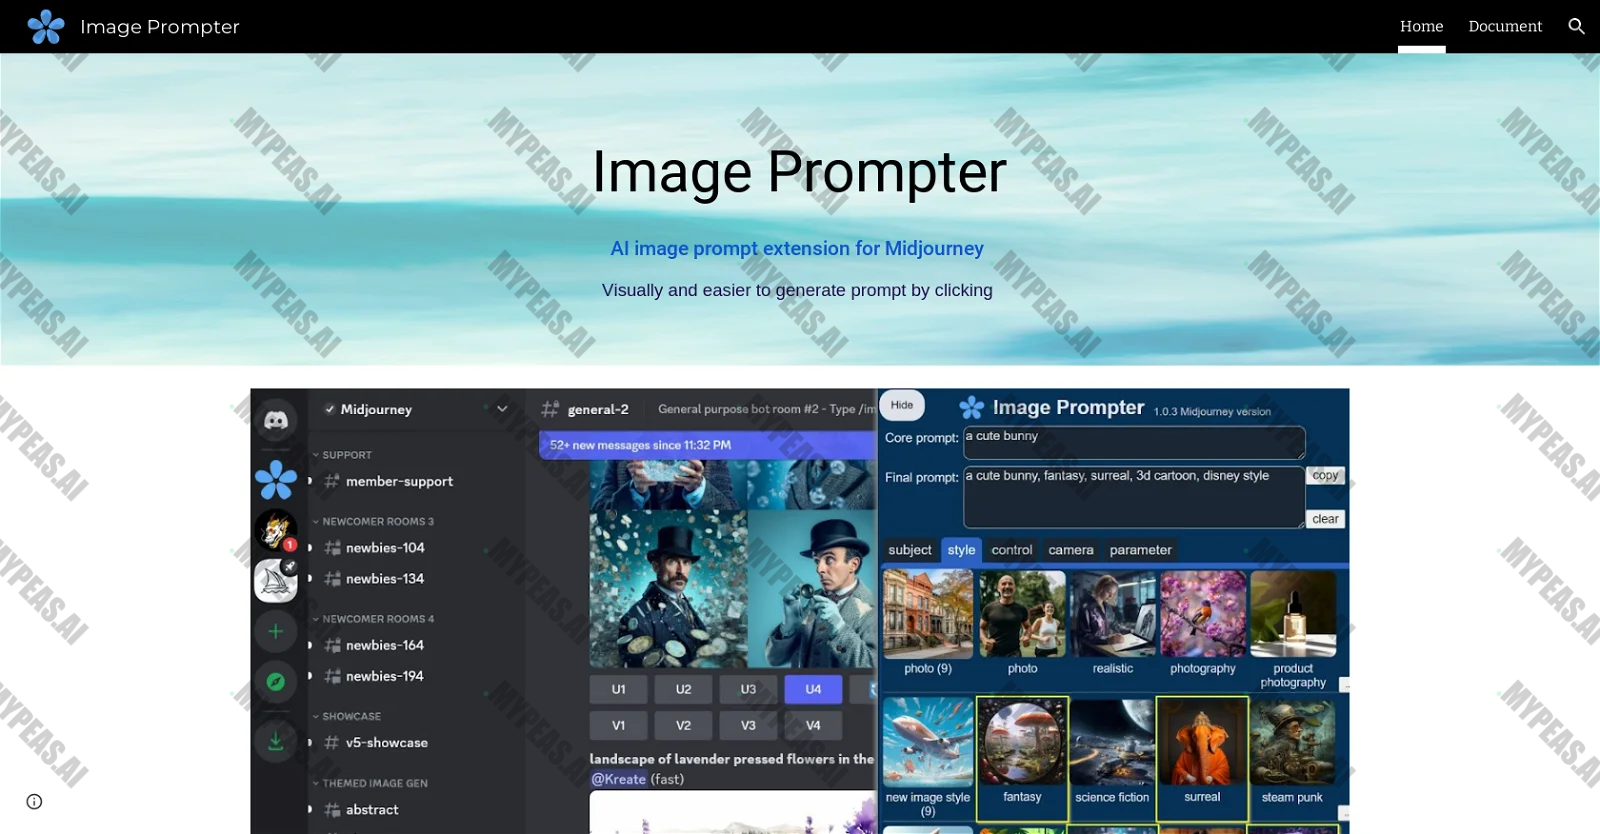This screenshot has height=834, width=1600.
Task: Click the download apps icon
Action: coord(276,741)
